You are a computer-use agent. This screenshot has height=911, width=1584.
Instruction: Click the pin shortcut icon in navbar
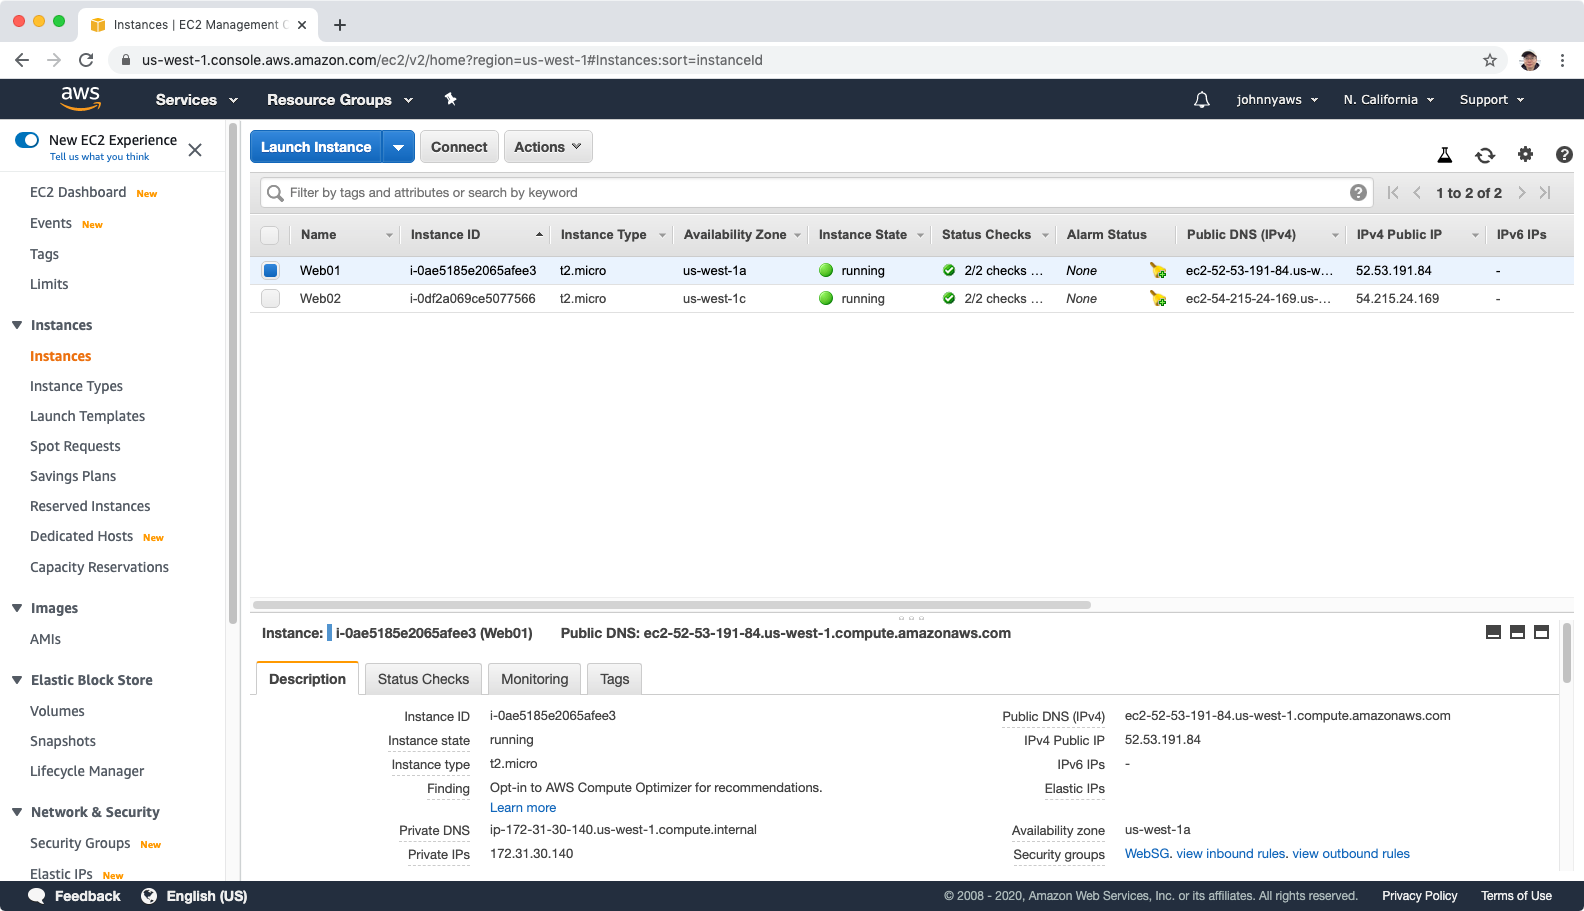click(450, 99)
